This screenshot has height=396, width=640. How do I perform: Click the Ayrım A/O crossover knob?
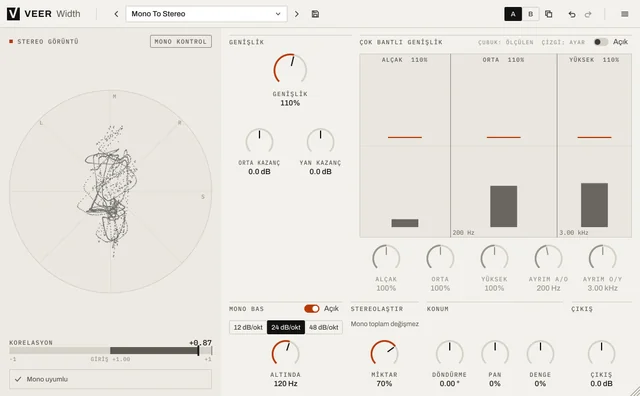[548, 258]
